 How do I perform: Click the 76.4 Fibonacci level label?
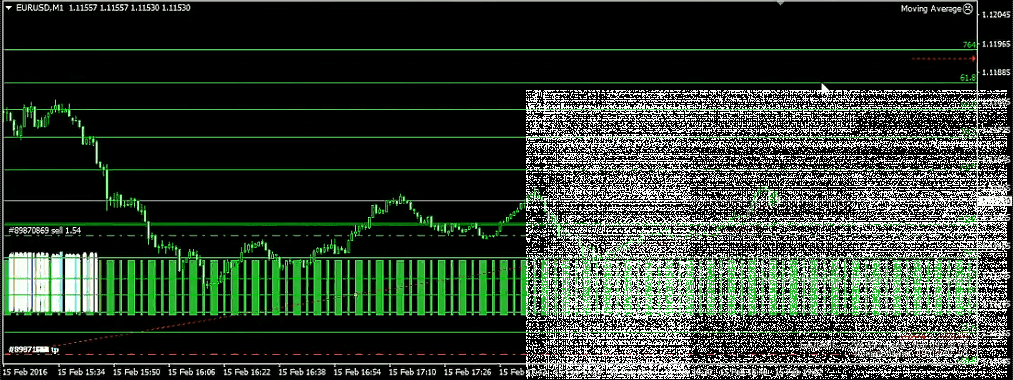(x=968, y=45)
